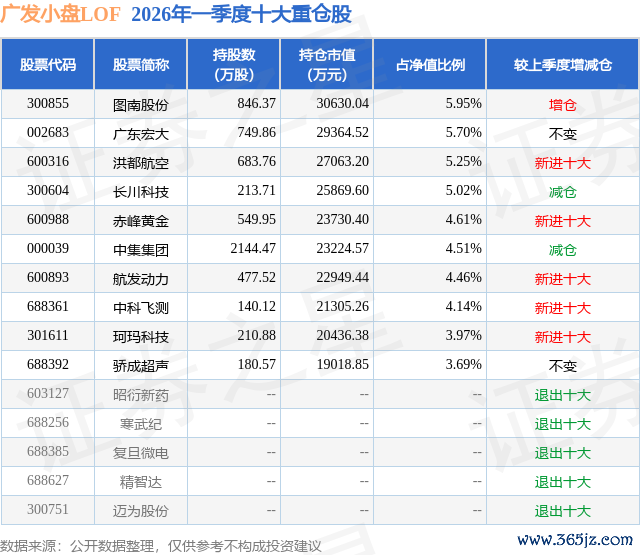Click 减仓 in 长川科技 row

(x=562, y=192)
